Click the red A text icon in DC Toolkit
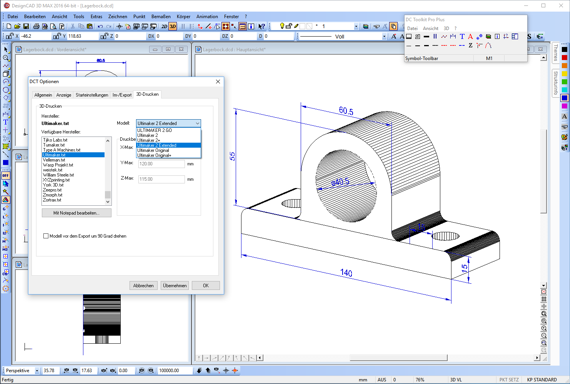 click(x=470, y=36)
